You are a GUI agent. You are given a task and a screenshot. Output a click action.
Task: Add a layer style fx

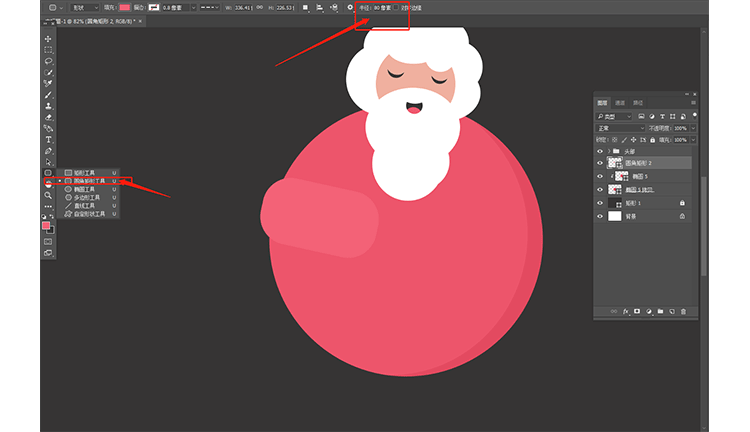click(626, 311)
